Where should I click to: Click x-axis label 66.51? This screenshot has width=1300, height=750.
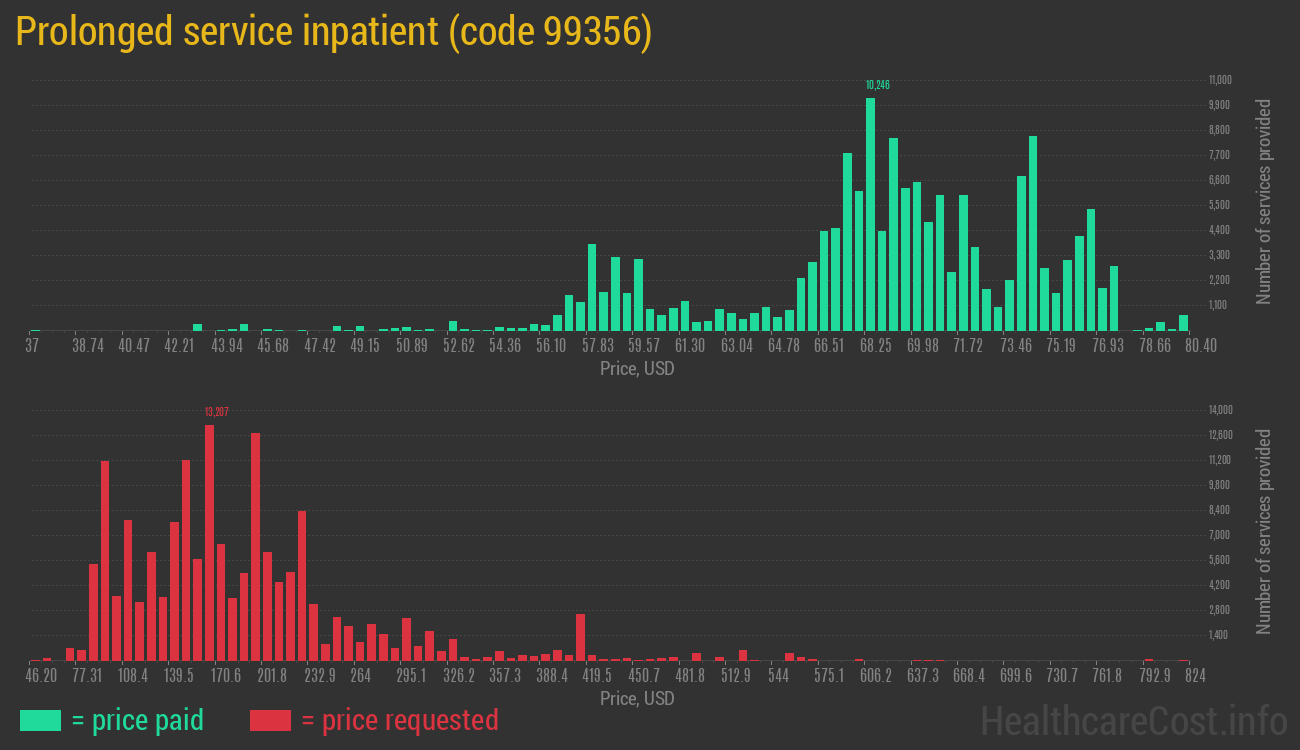829,345
